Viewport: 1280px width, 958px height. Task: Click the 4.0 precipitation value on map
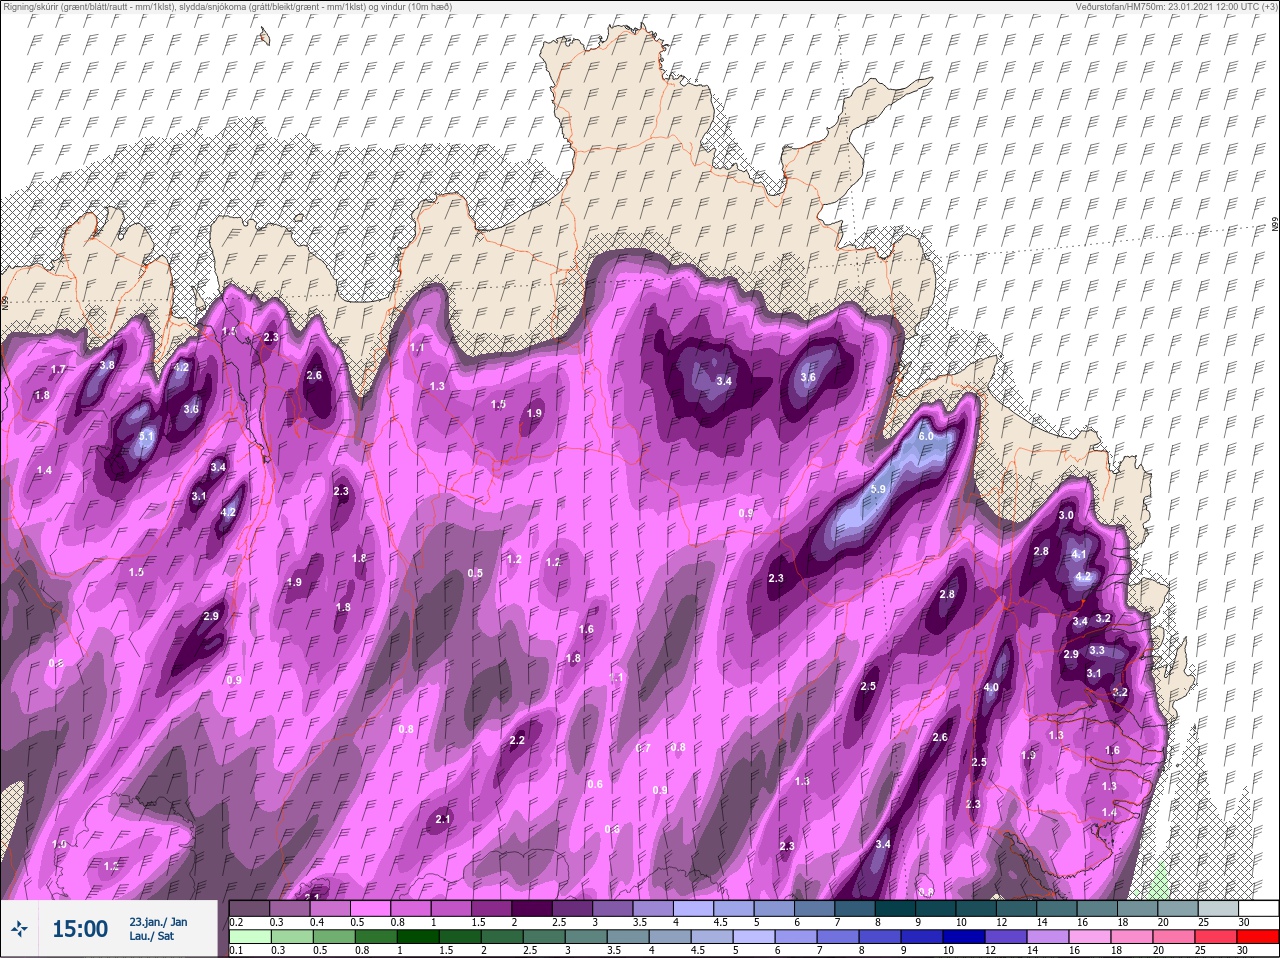991,688
